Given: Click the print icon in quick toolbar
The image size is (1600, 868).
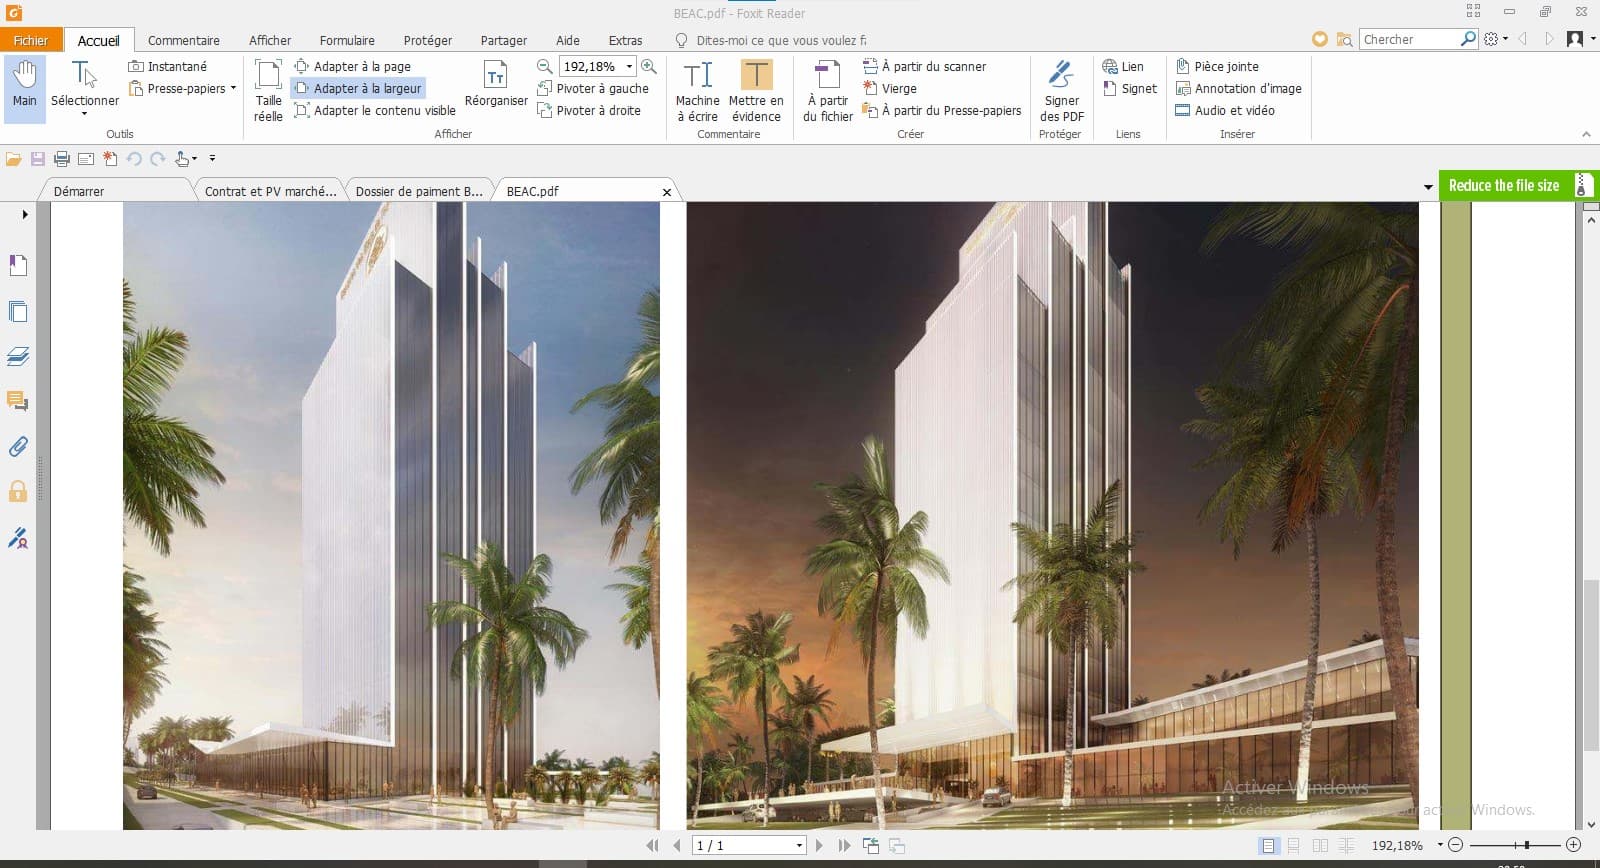Looking at the screenshot, I should 62,159.
